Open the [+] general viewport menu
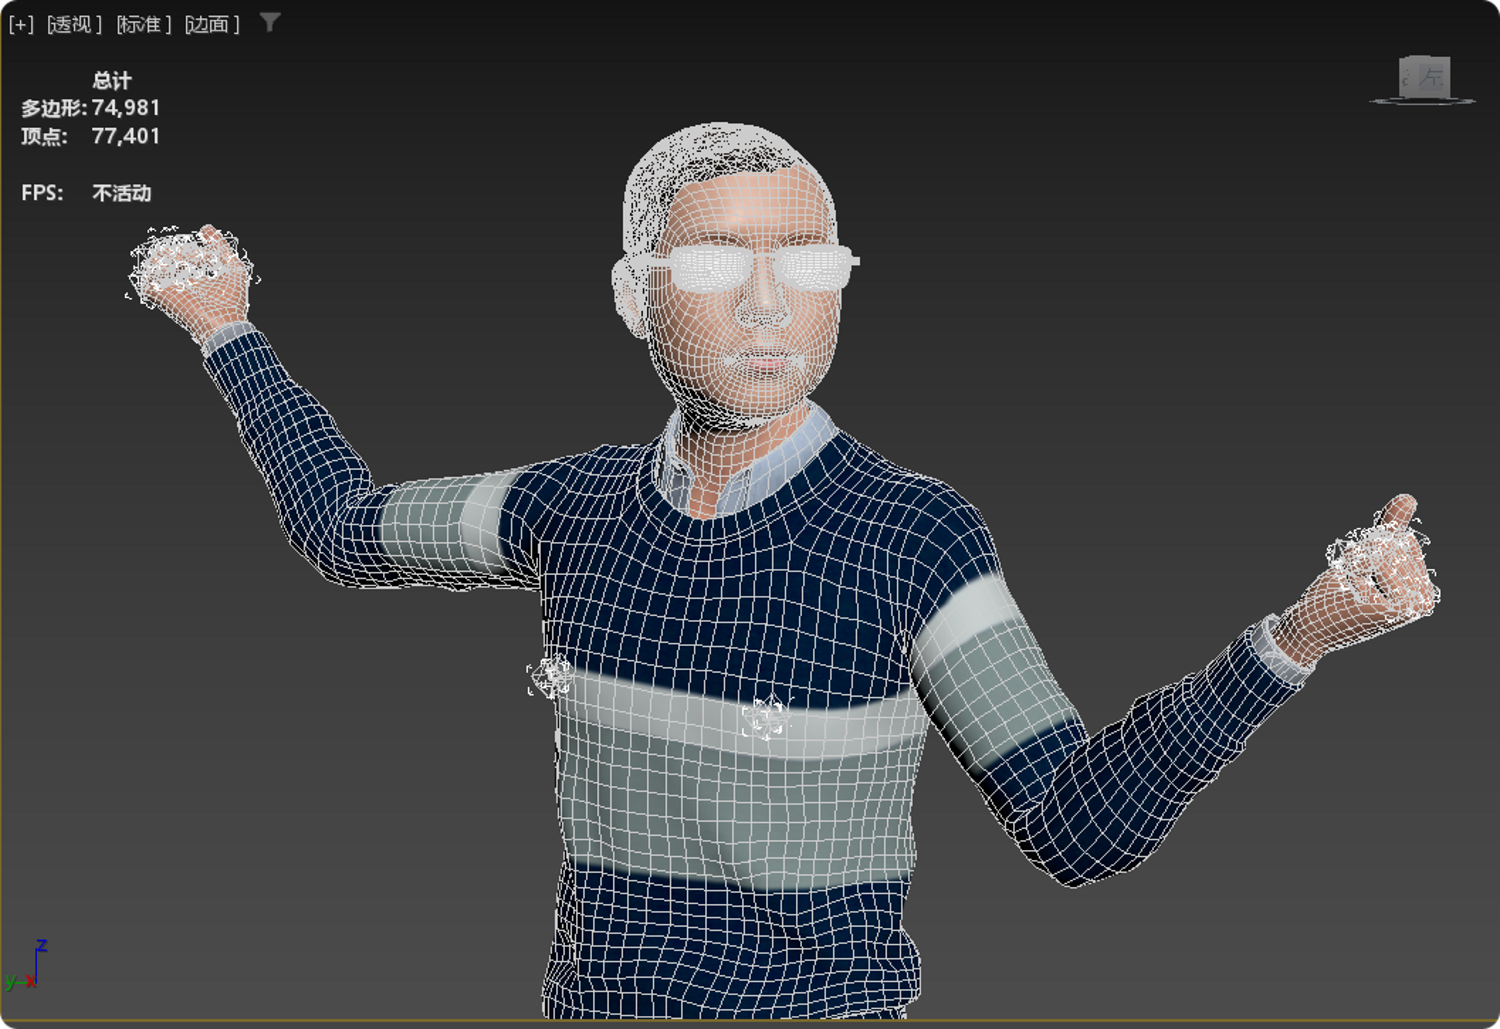Viewport: 1500px width, 1029px height. 21,24
